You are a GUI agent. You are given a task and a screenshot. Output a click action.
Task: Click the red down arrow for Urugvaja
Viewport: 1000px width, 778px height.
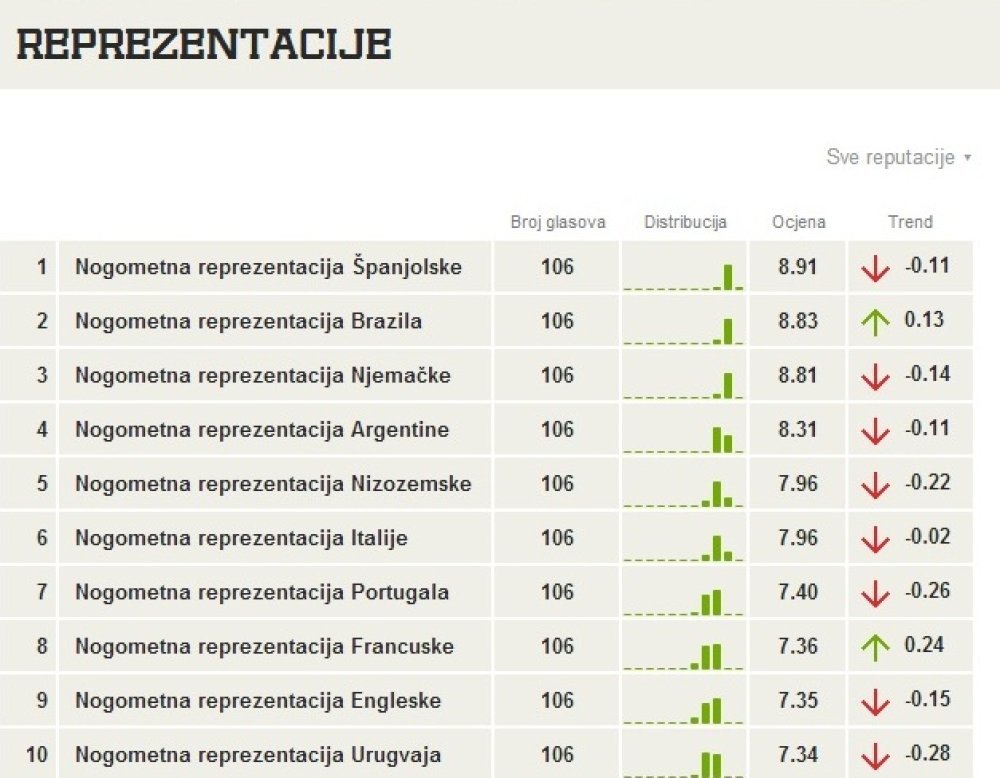(x=875, y=756)
